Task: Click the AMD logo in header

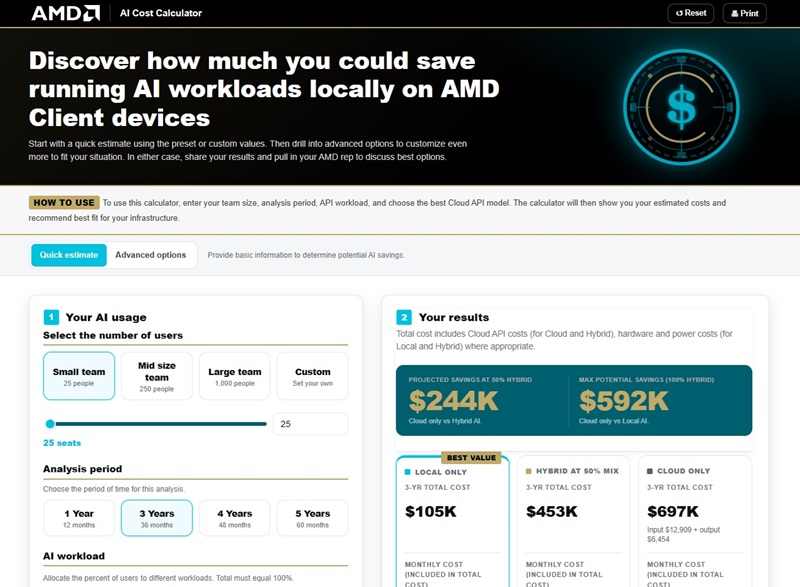Action: (66, 13)
